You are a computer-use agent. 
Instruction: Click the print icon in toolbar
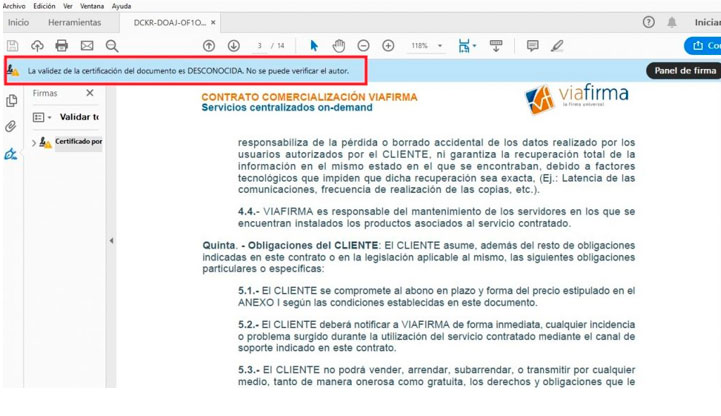(x=62, y=46)
